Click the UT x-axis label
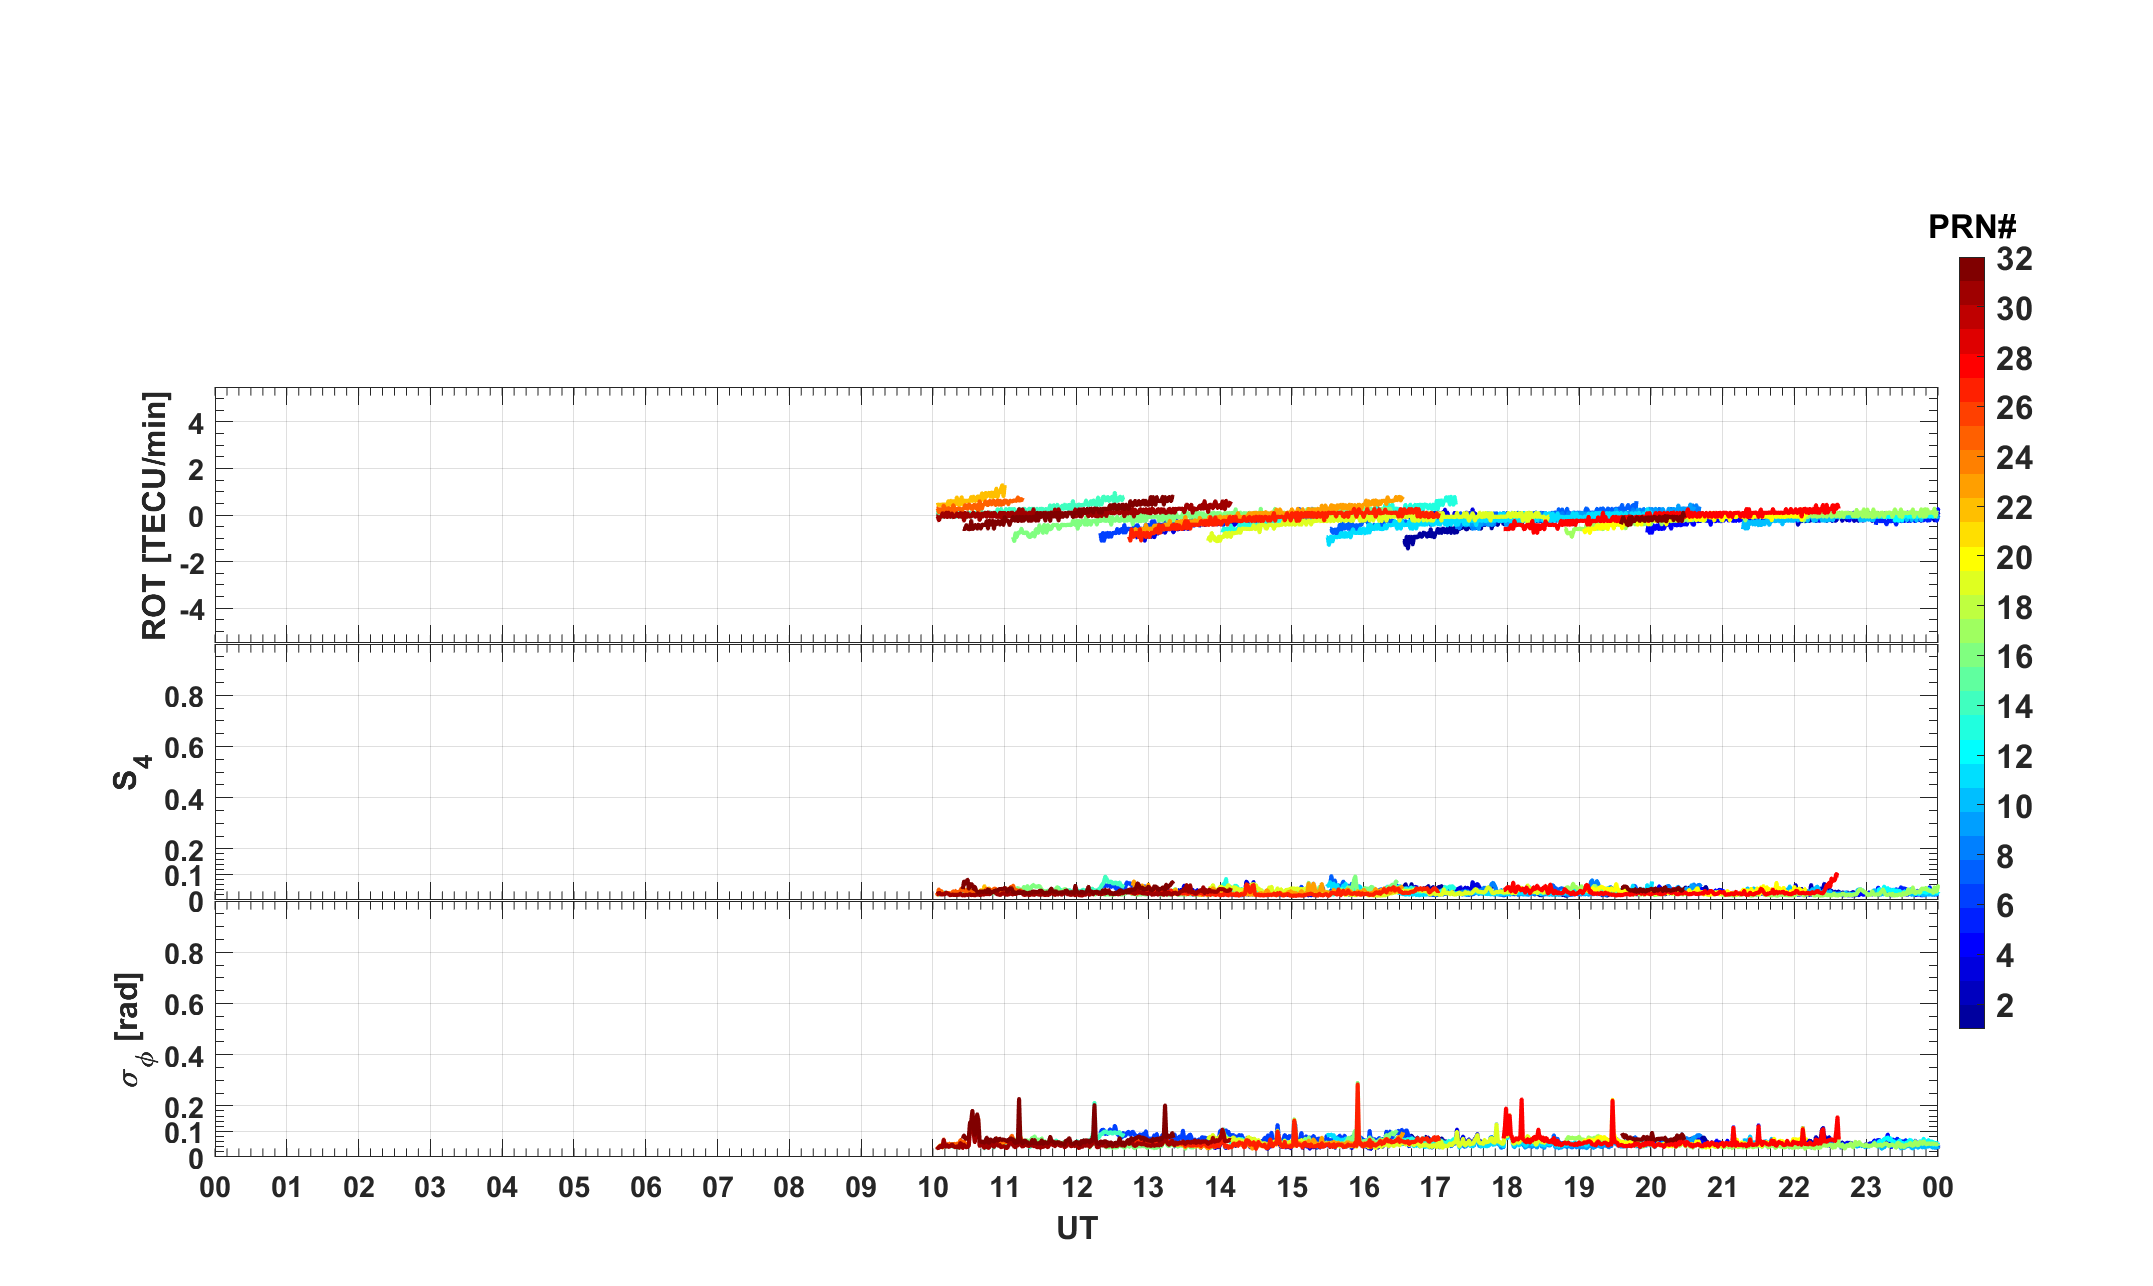This screenshot has width=2153, height=1286. [x=1076, y=1228]
